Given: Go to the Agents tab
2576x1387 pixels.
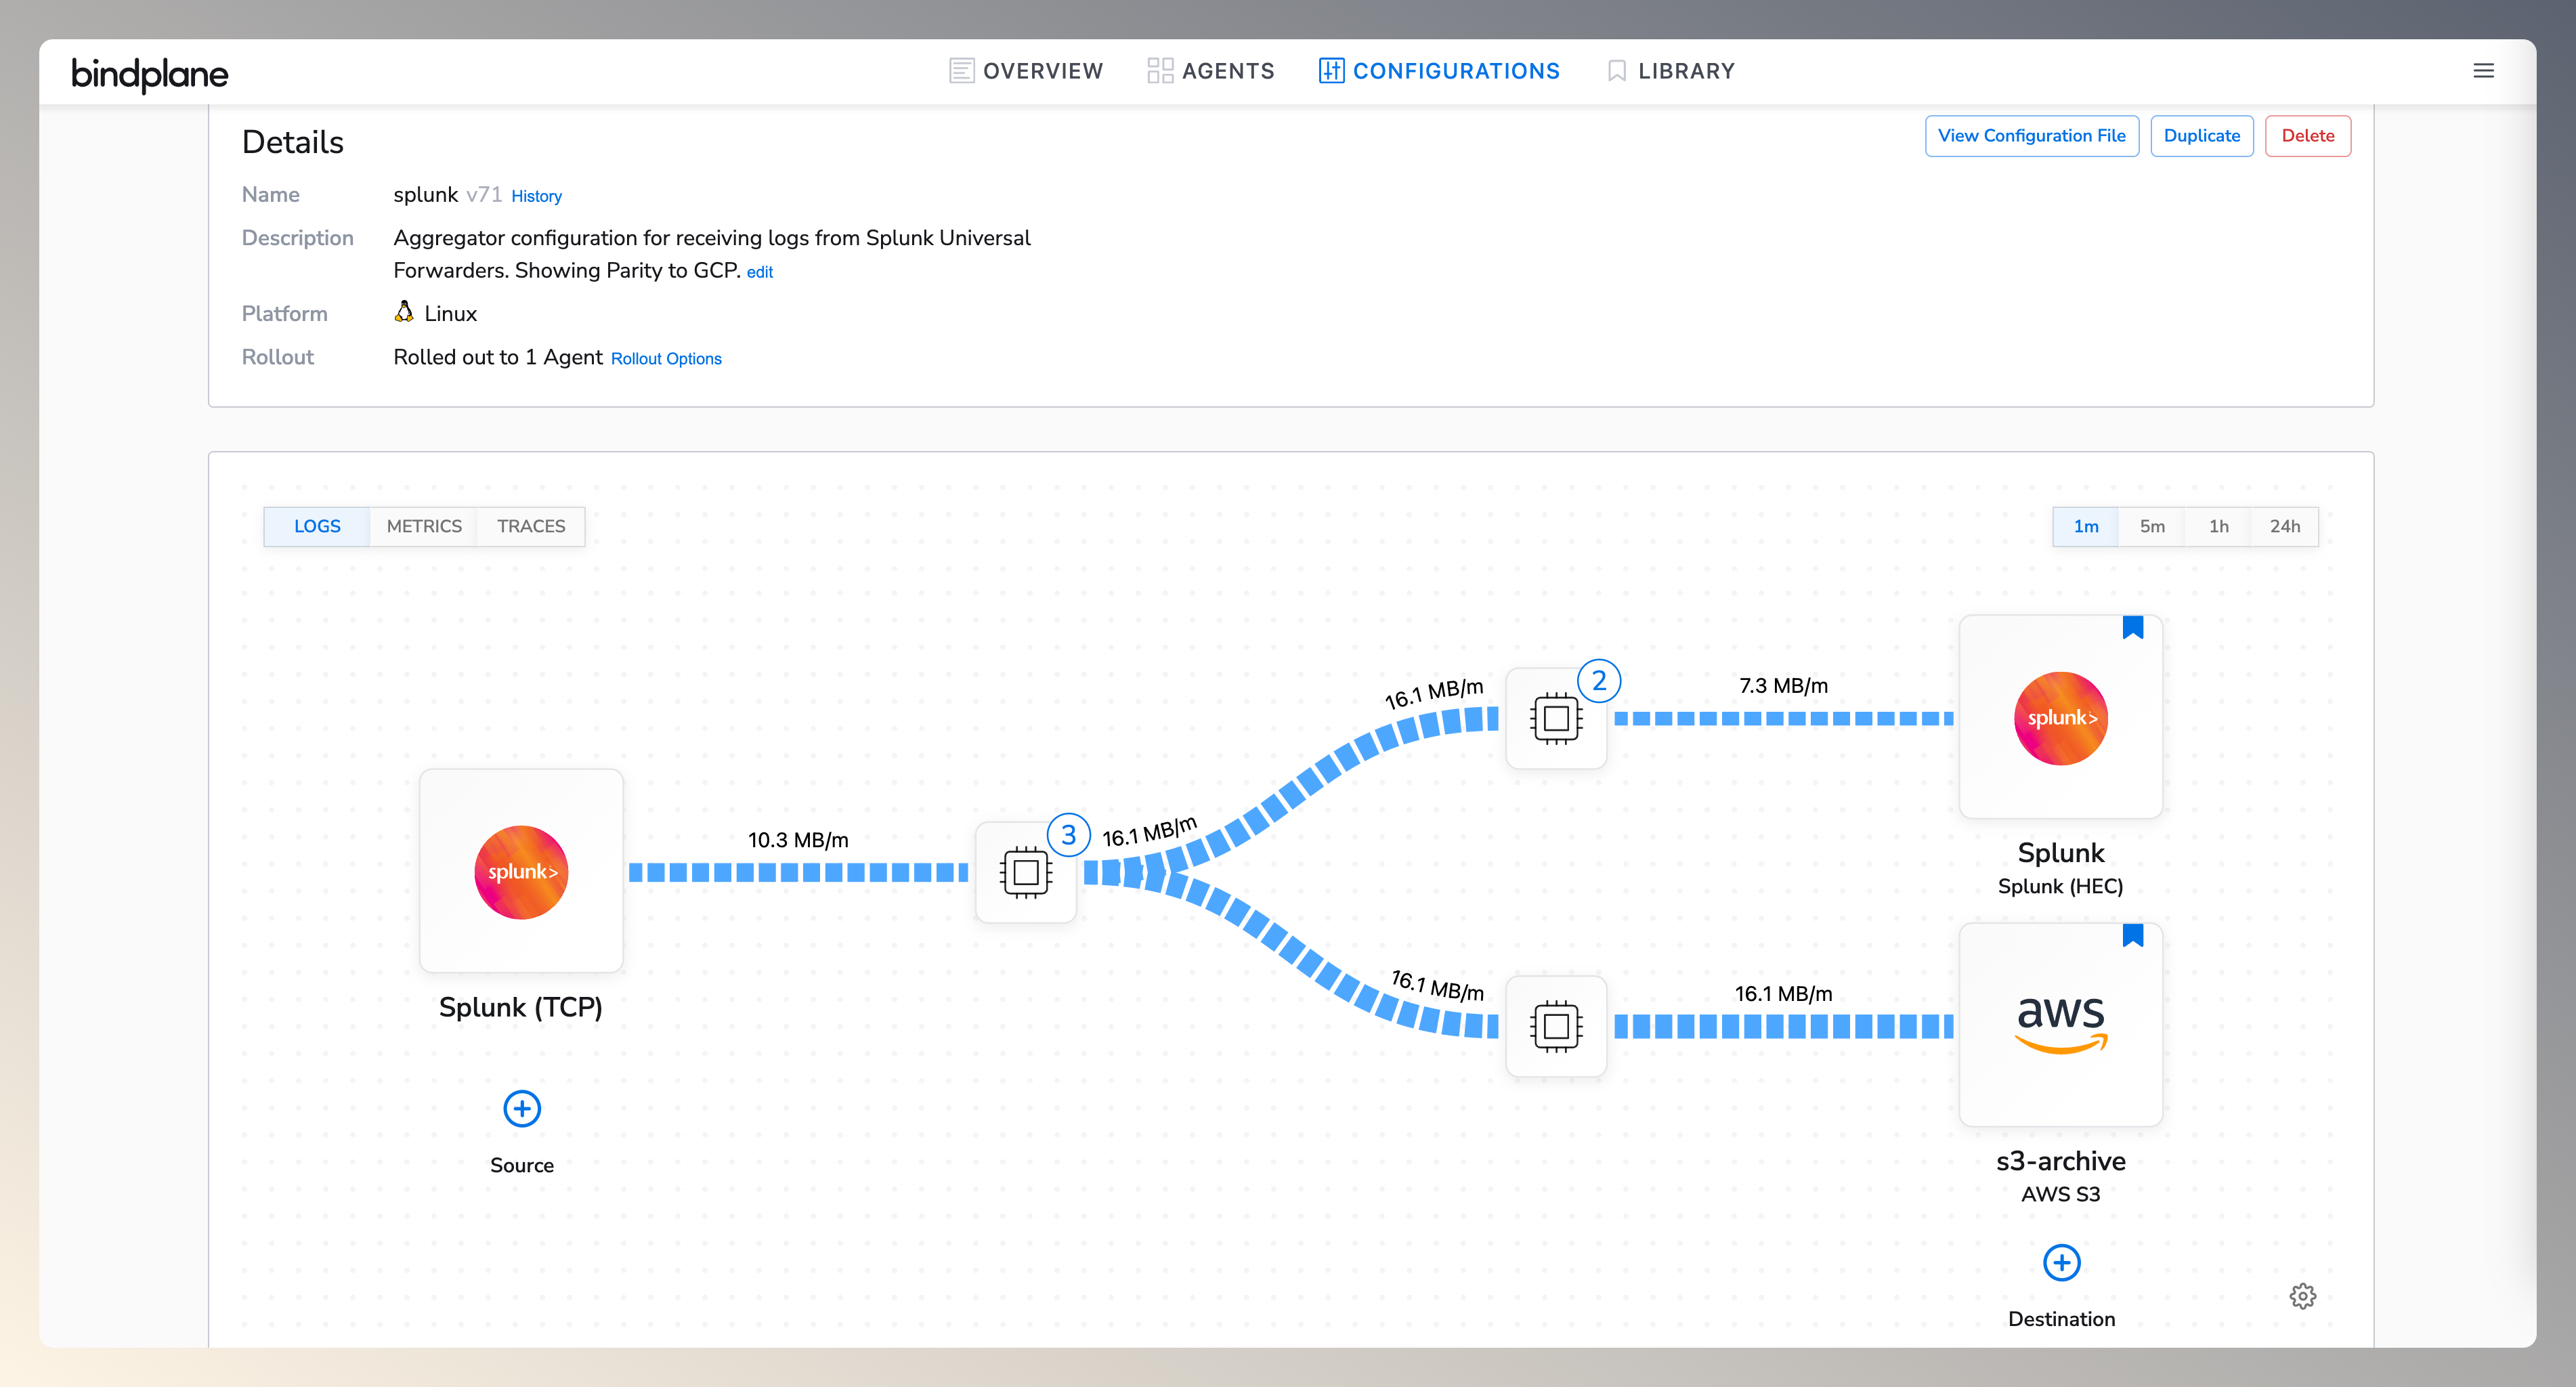Looking at the screenshot, I should click(1211, 71).
